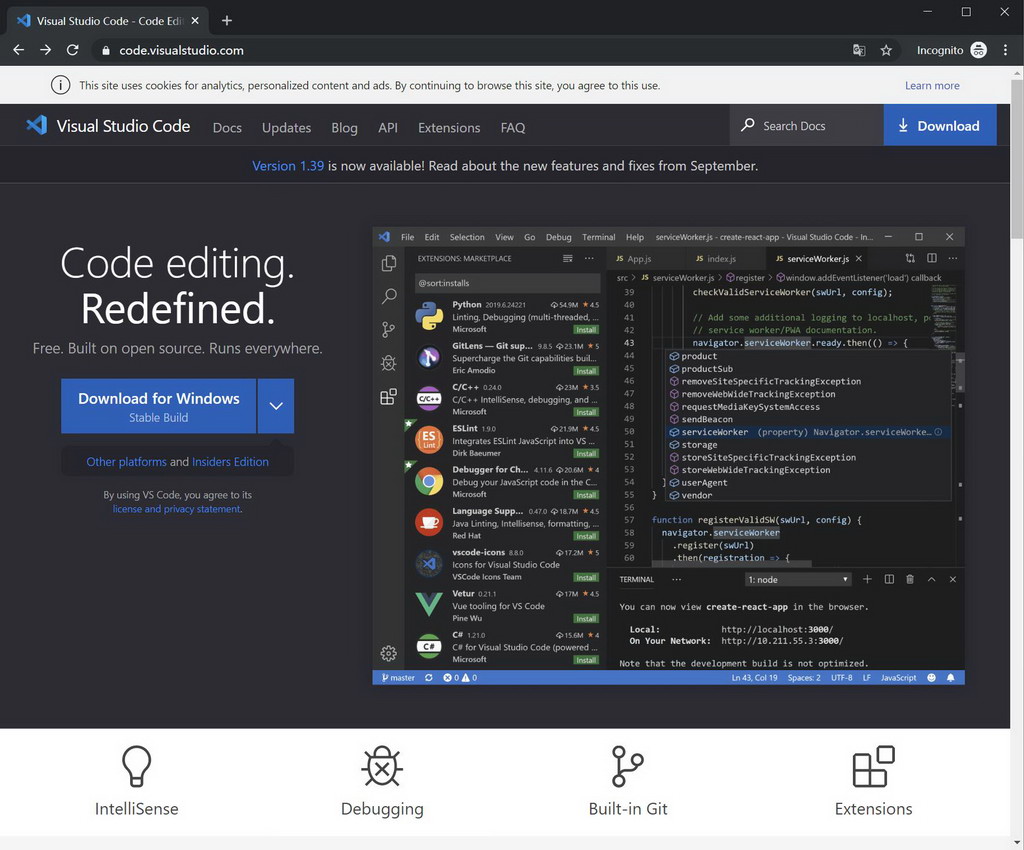
Task: Click the settings gear in editor activity bar
Action: coord(389,653)
